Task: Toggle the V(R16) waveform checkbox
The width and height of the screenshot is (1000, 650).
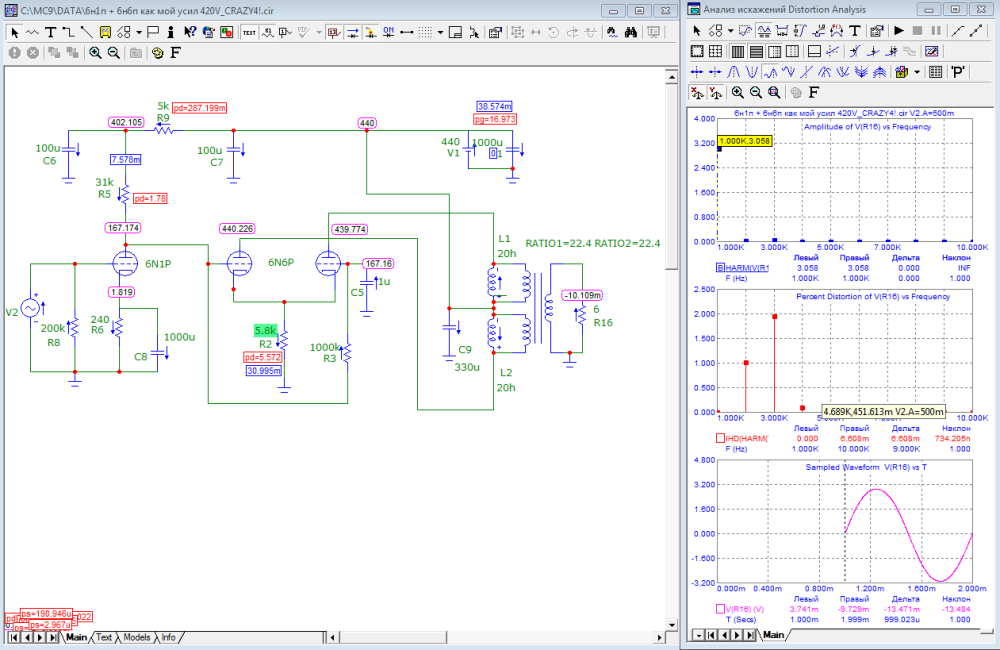Action: 720,608
